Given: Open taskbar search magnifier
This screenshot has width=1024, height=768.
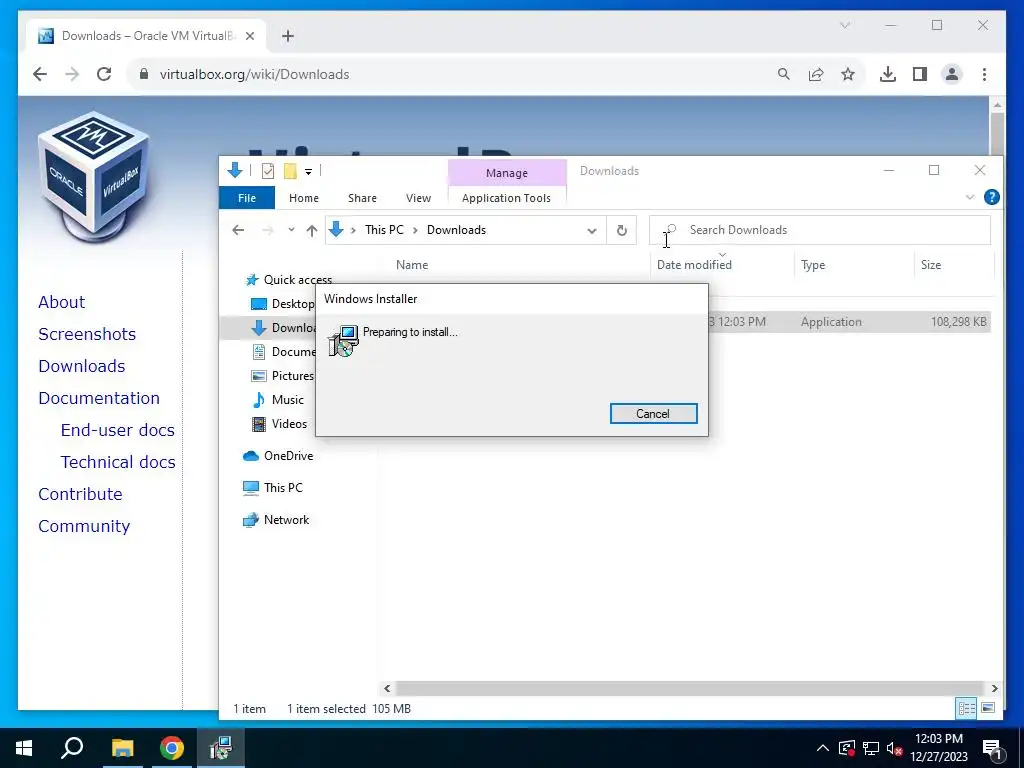Looking at the screenshot, I should click(72, 748).
